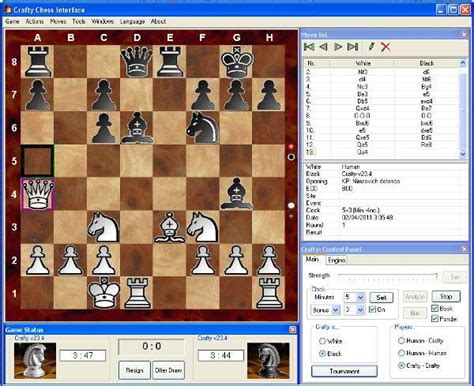The height and width of the screenshot is (386, 474).
Task: Select the black bishop on d6
Action: [x=136, y=128]
